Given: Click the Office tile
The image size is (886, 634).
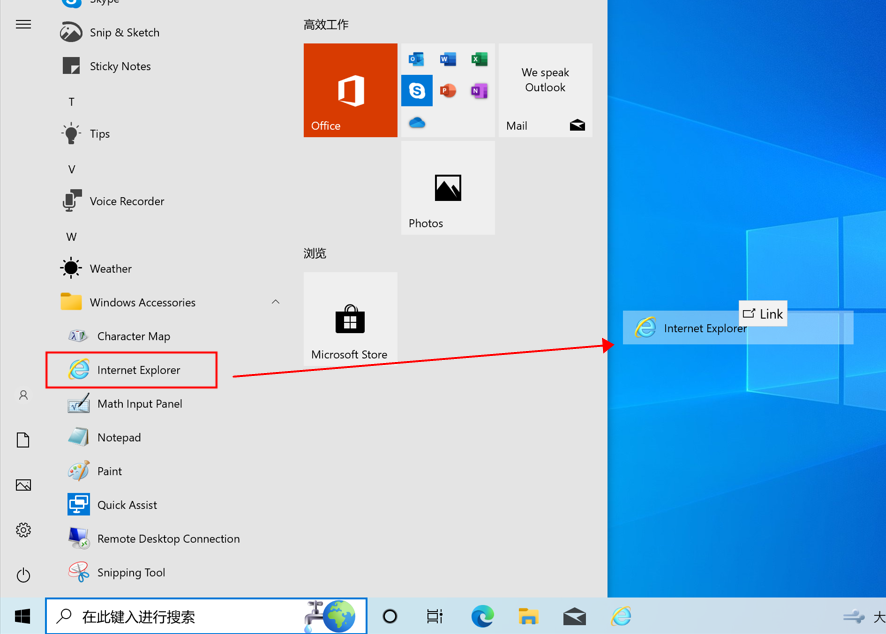Looking at the screenshot, I should 350,90.
